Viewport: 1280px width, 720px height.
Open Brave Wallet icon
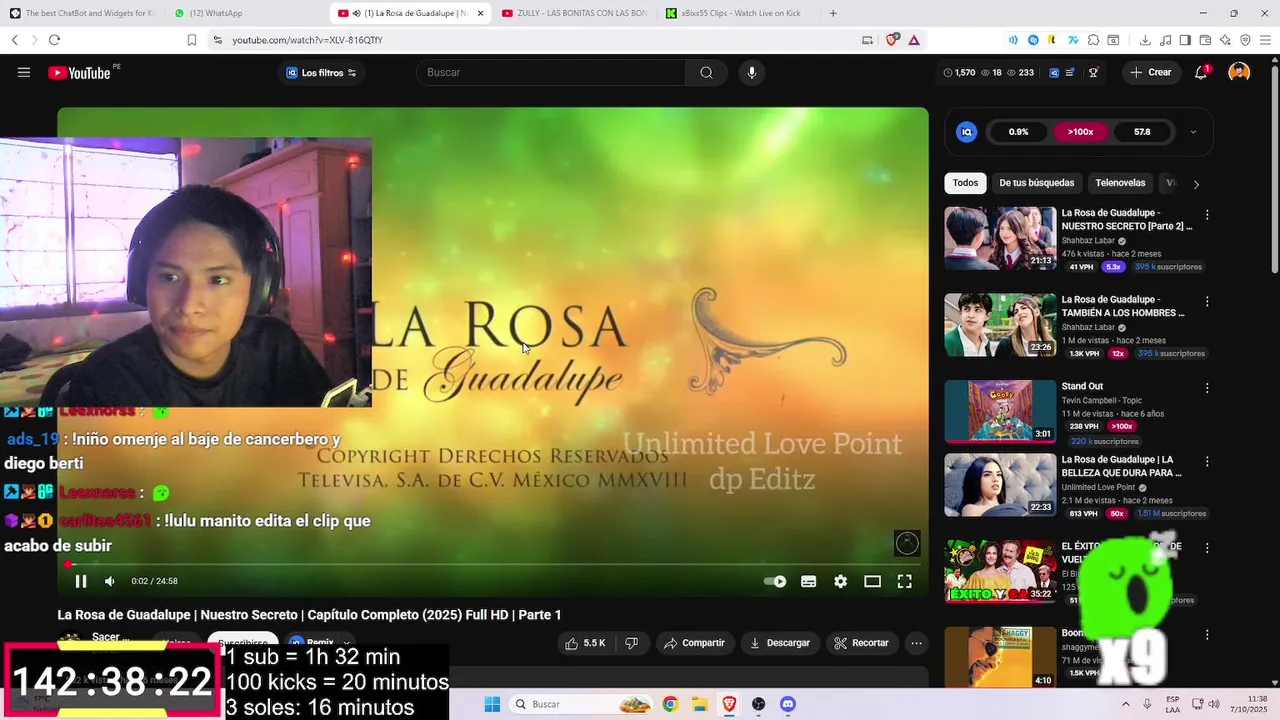(1205, 40)
